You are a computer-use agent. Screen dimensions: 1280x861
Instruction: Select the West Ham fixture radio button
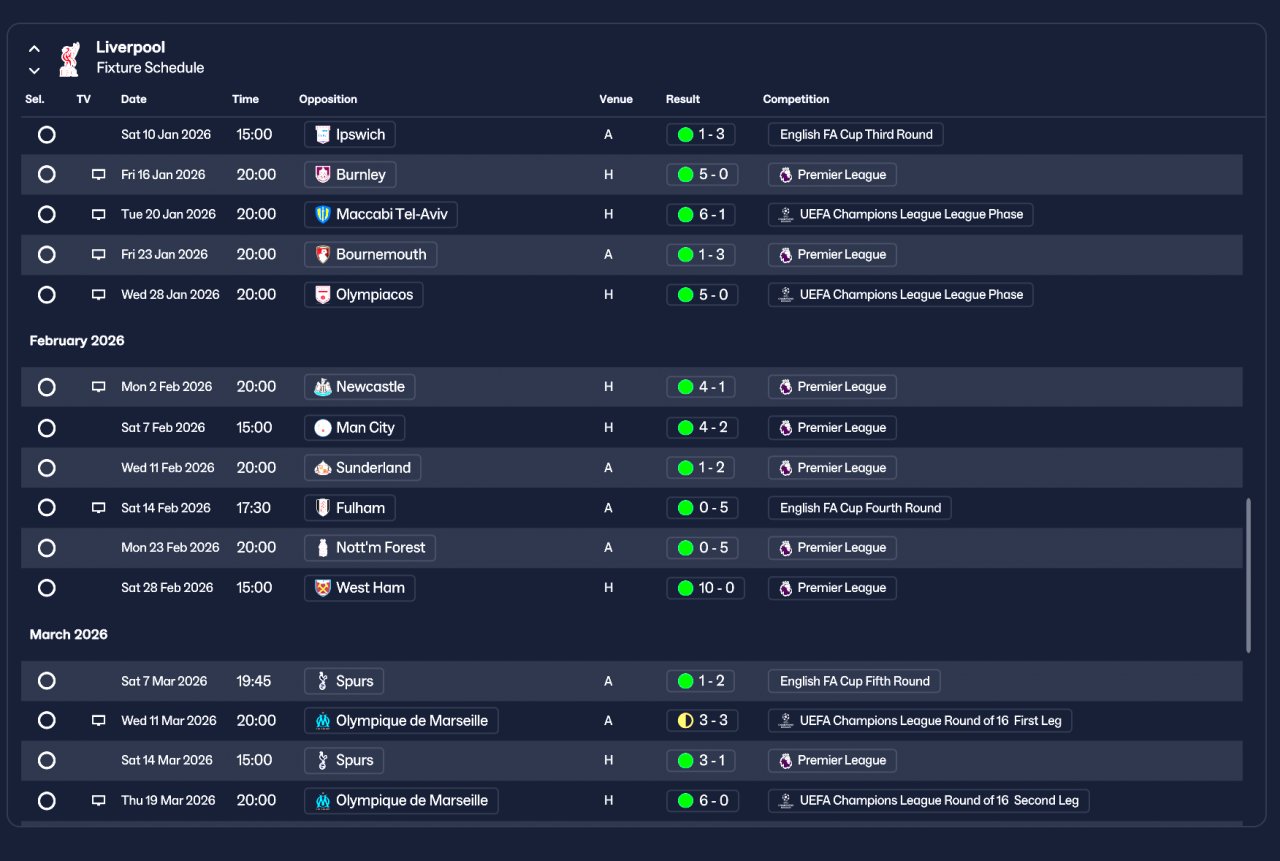(46, 588)
